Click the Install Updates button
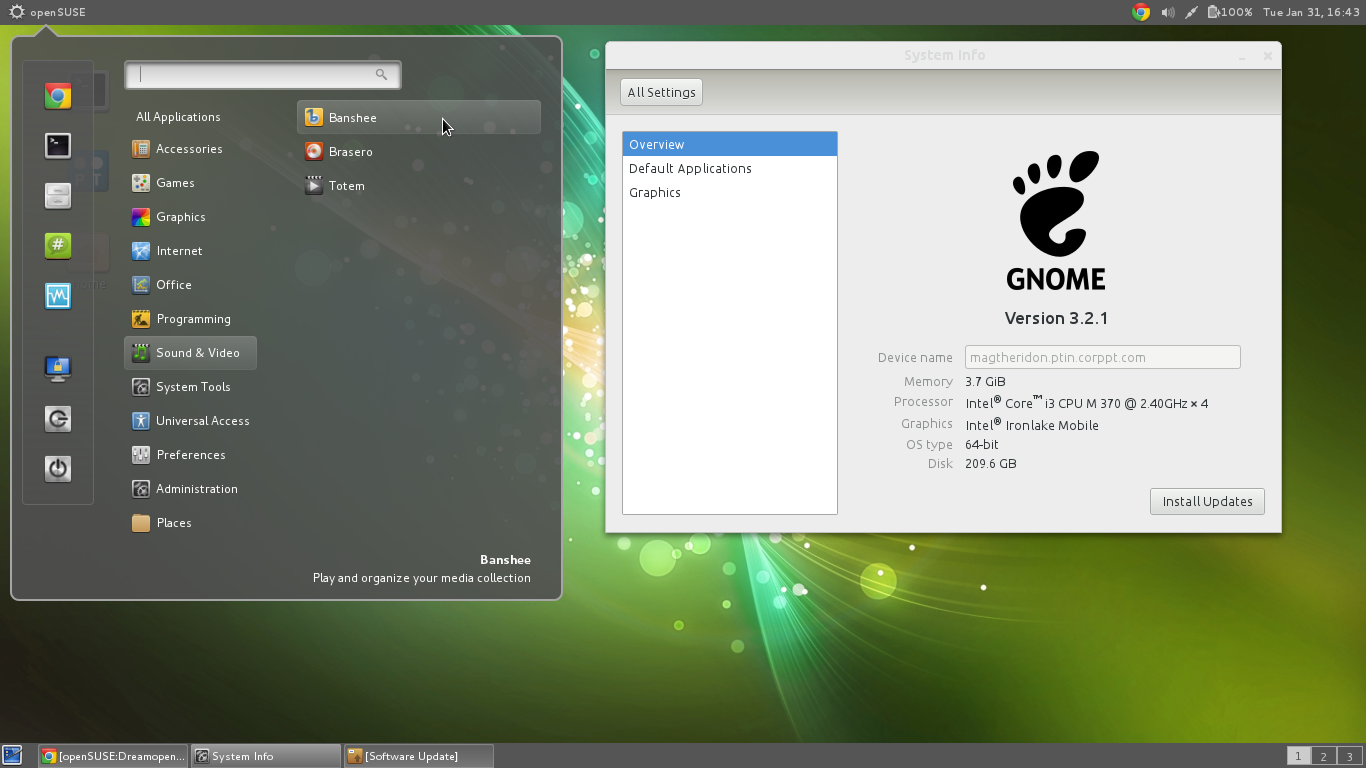The width and height of the screenshot is (1366, 768). [1207, 501]
